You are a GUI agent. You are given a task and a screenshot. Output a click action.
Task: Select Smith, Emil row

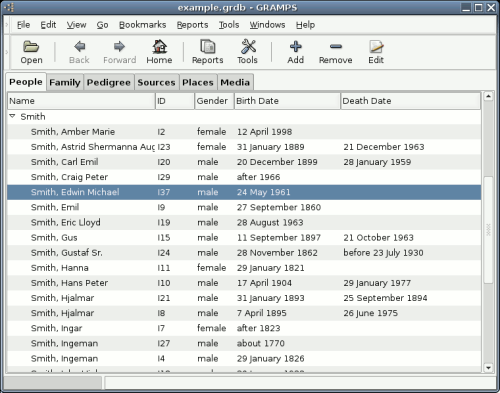pyautogui.click(x=244, y=207)
